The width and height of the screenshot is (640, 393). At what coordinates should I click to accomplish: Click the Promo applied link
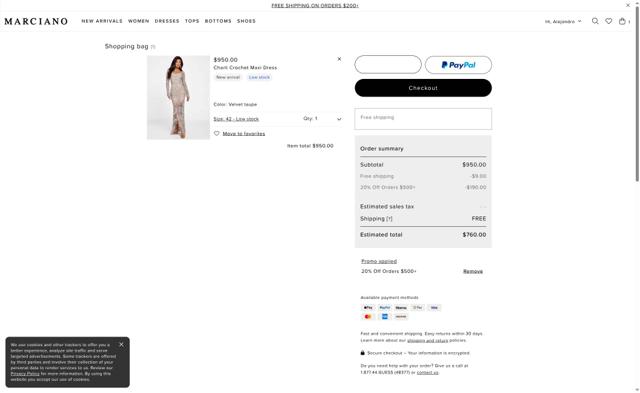pyautogui.click(x=379, y=261)
